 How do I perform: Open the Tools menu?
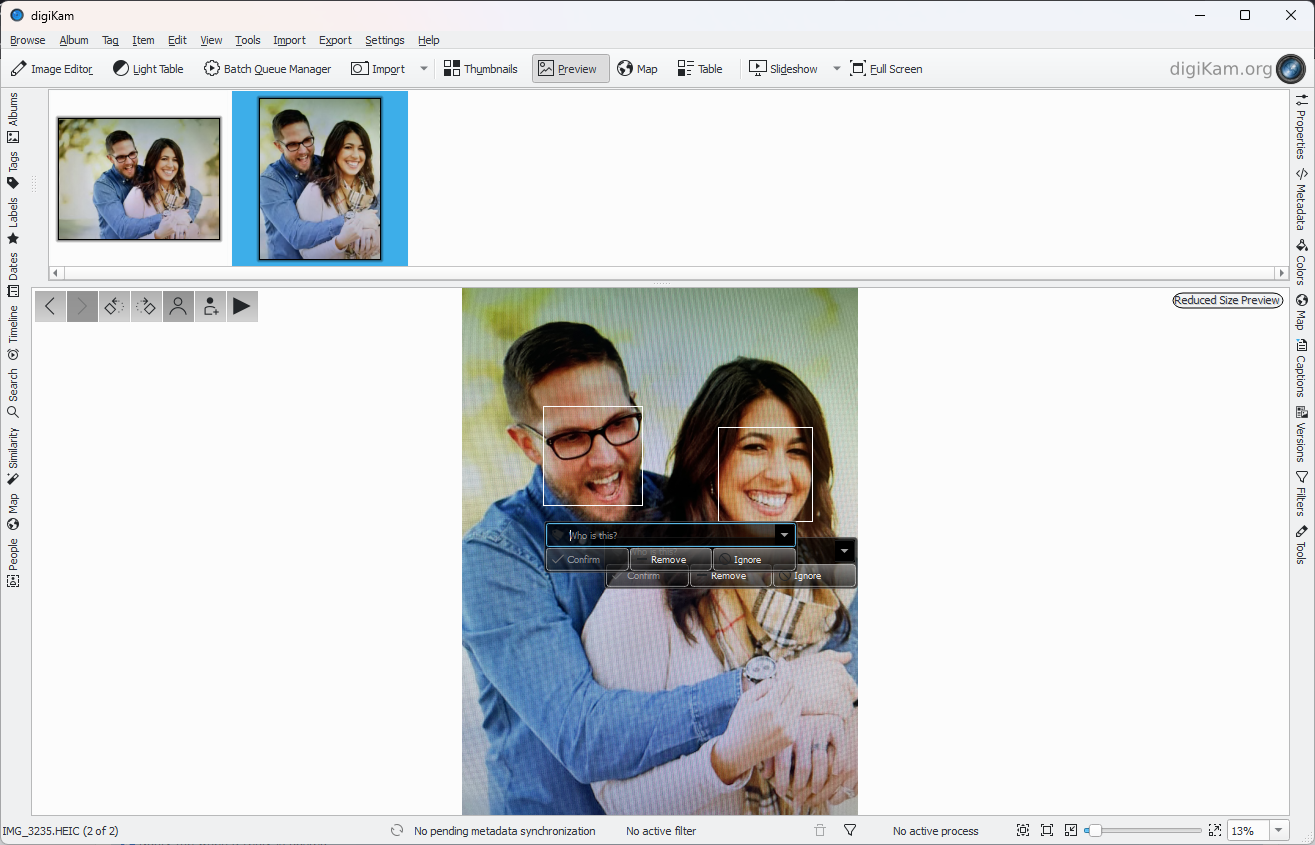tap(247, 40)
